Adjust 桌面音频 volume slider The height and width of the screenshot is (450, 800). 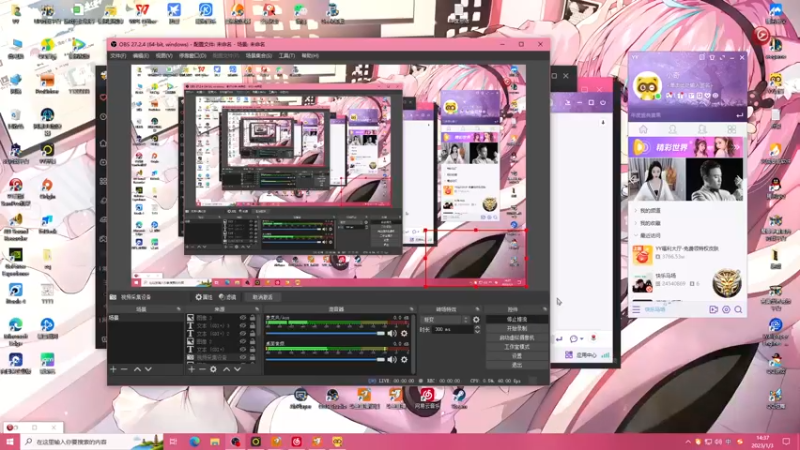coord(325,359)
